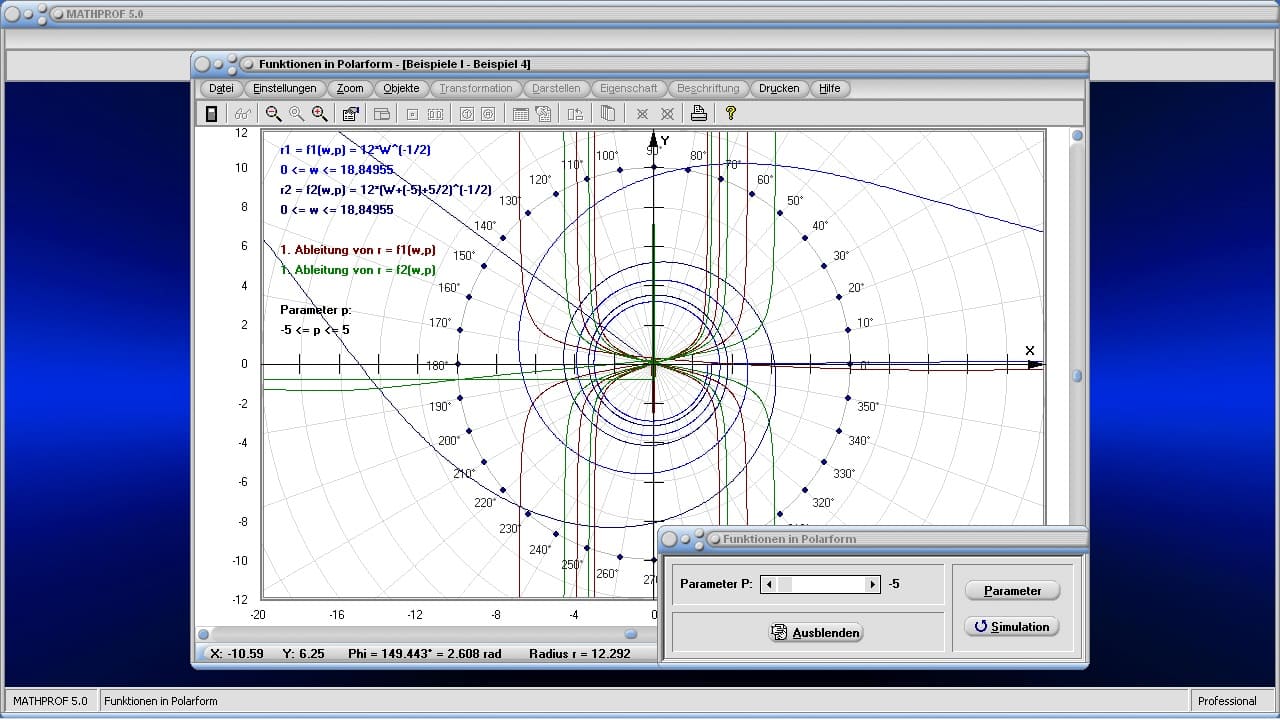Click the first delete cross icon

pos(642,114)
